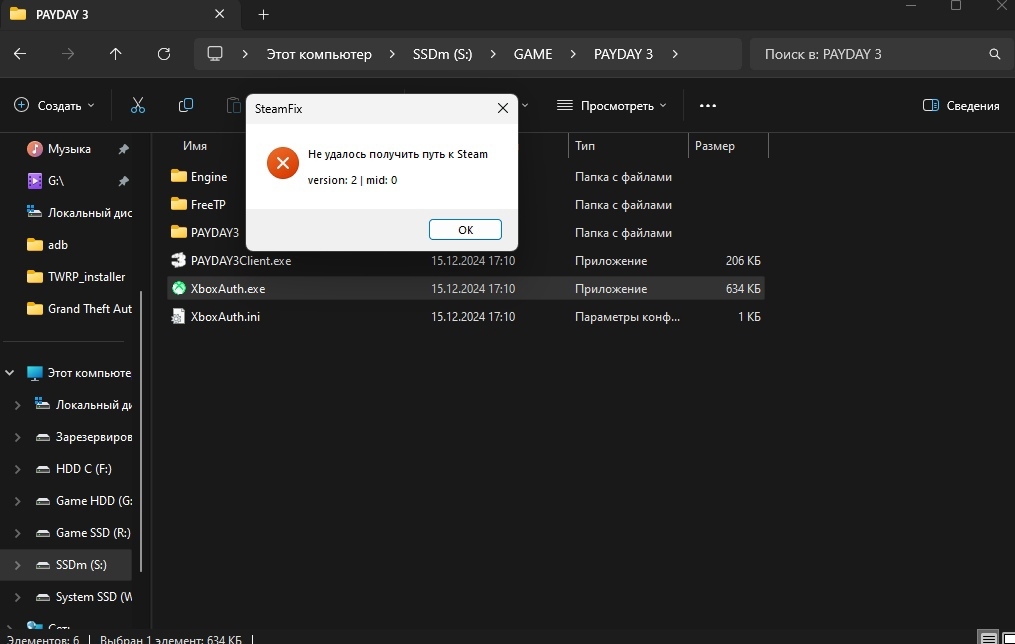Expand the SSDm (S:) tree node

[x=17, y=565]
